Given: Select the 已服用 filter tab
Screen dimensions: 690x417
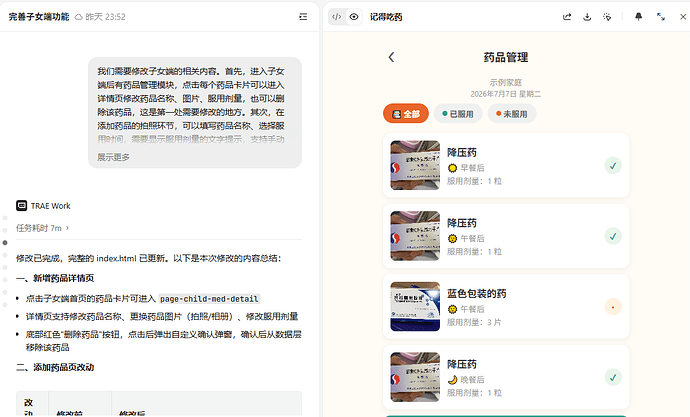Looking at the screenshot, I should [458, 114].
